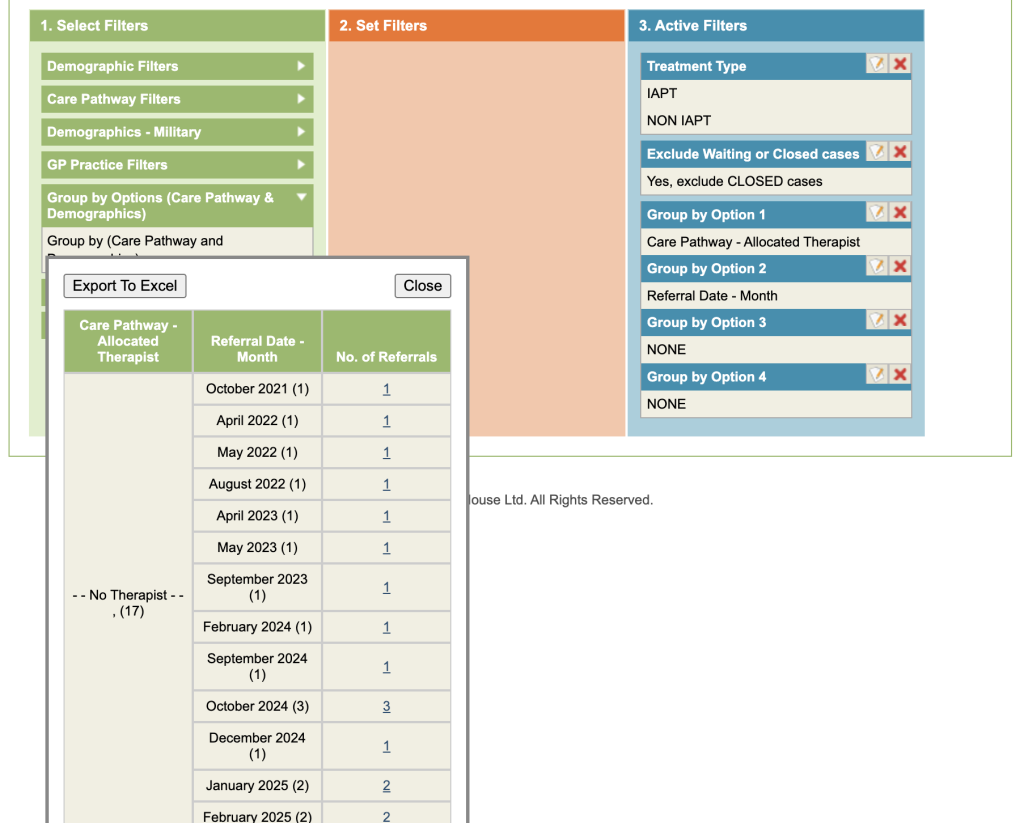Select Group by (Care Pathway and Demographics) item

click(135, 241)
